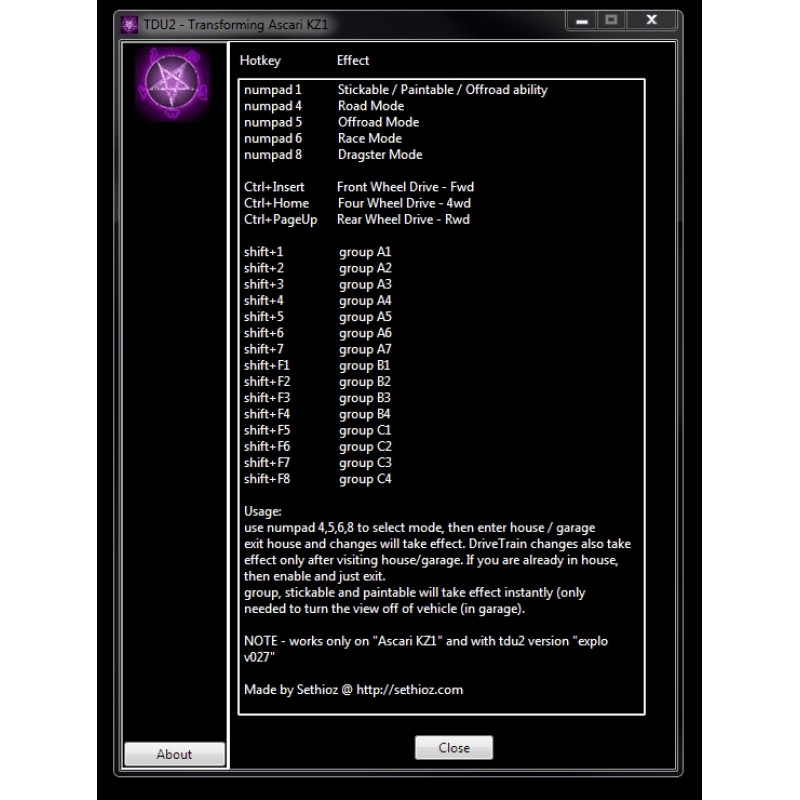This screenshot has width=800, height=800.
Task: Click the 'group A2' text
Action: point(365,269)
